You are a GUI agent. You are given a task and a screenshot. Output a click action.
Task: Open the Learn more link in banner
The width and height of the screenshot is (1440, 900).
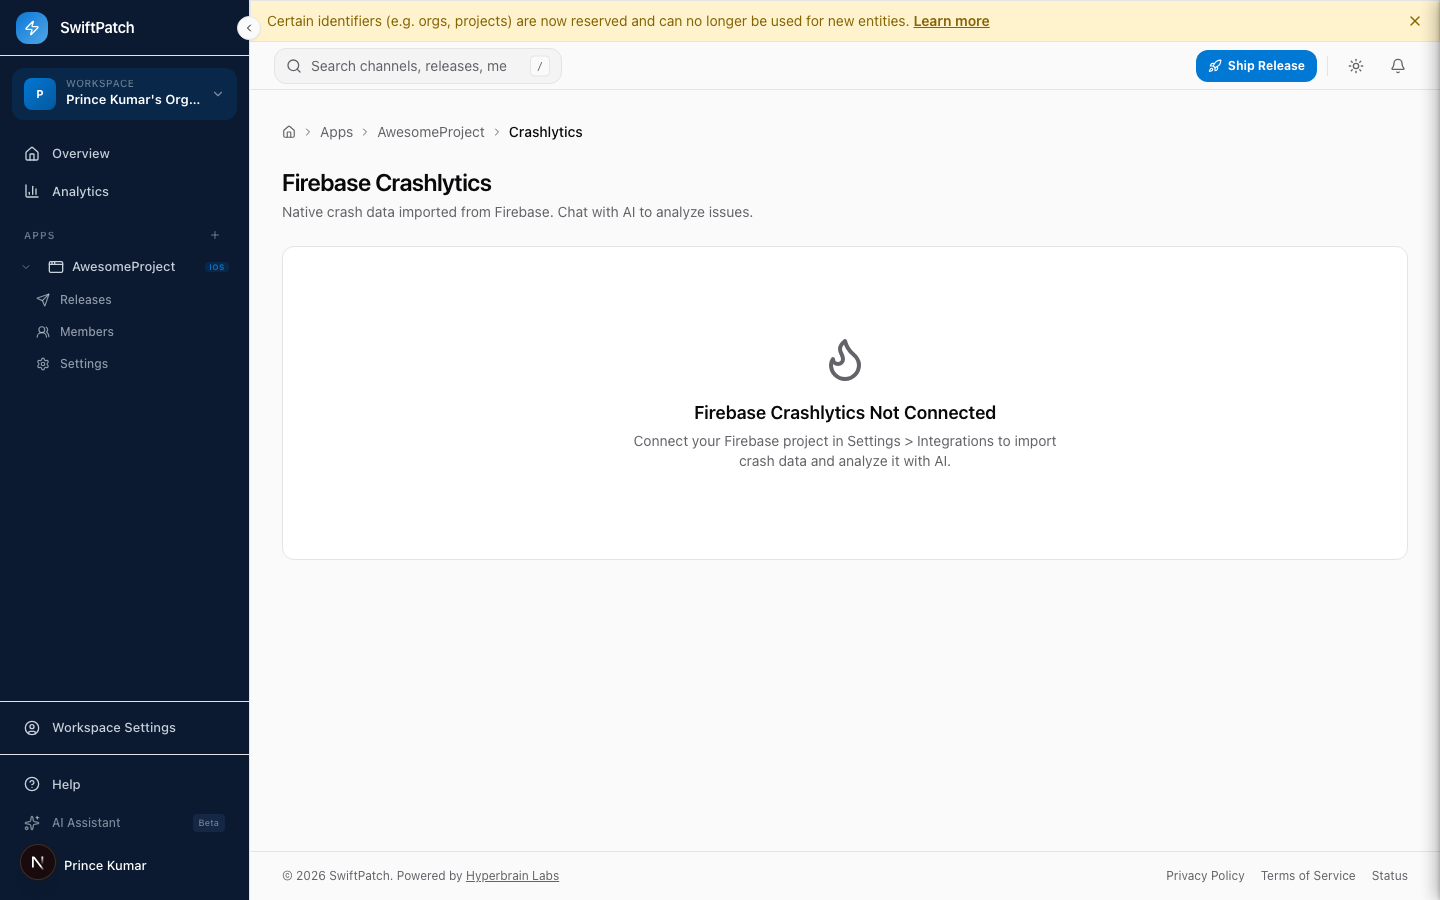tap(951, 20)
